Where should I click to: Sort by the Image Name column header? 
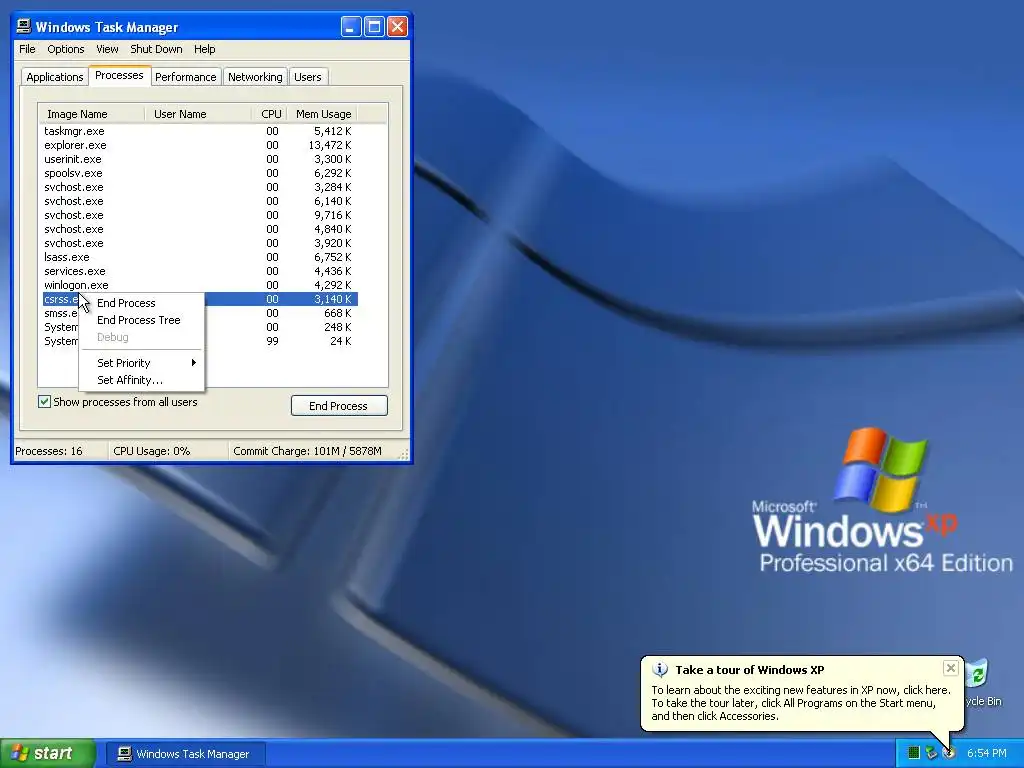(x=91, y=114)
